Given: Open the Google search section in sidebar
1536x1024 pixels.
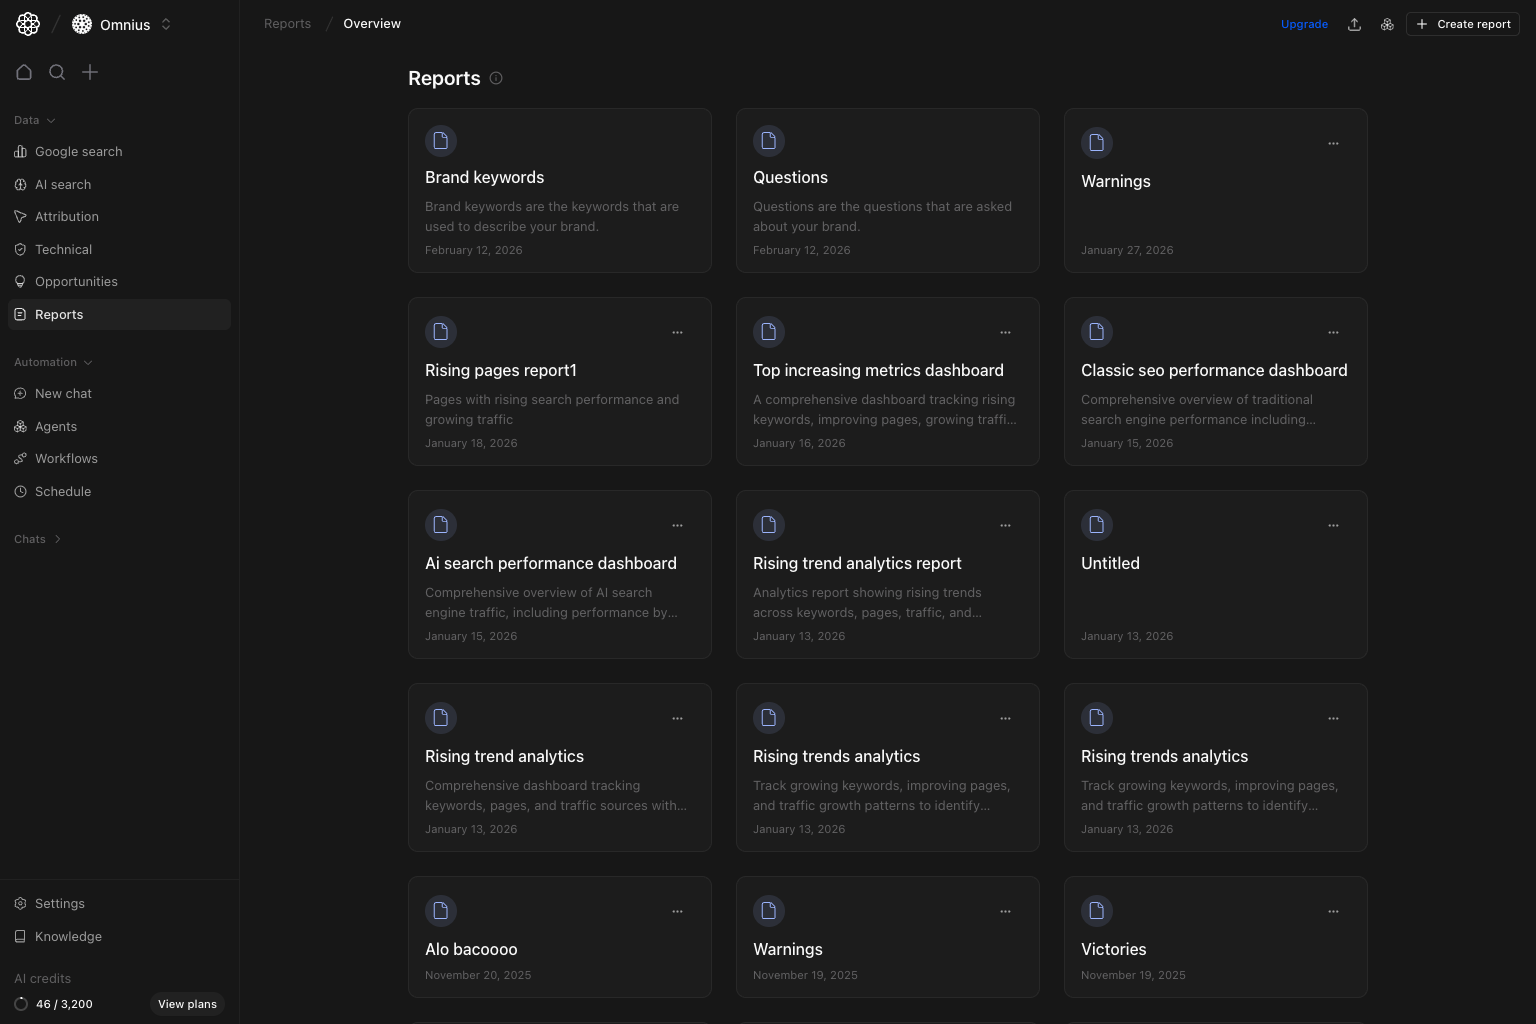Looking at the screenshot, I should coord(78,151).
